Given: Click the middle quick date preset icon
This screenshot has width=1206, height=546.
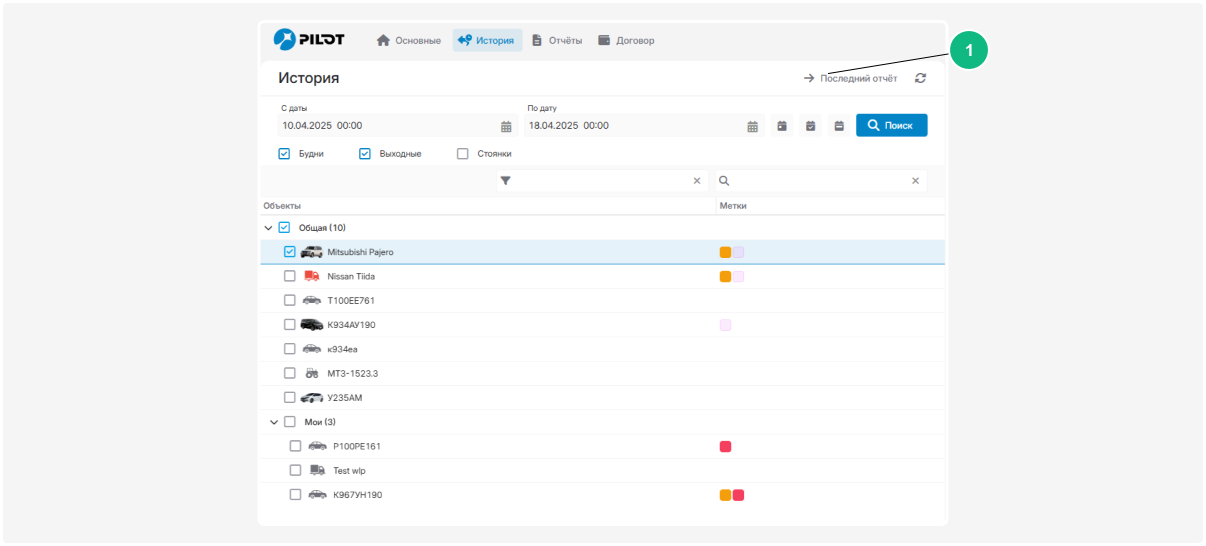Looking at the screenshot, I should [x=811, y=126].
